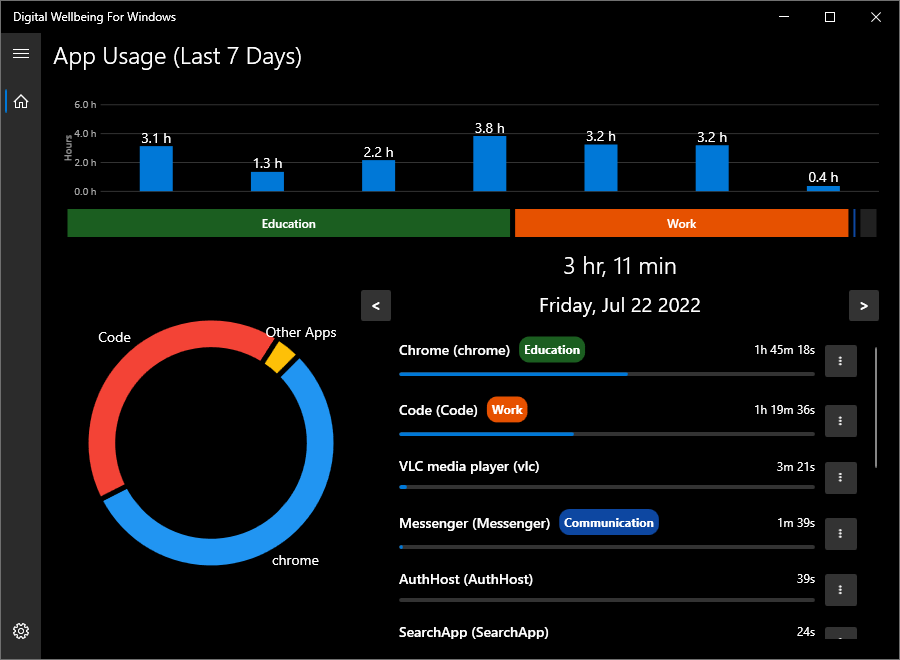Viewport: 900px width, 660px height.
Task: Open more options for AuthHost
Action: 840,590
